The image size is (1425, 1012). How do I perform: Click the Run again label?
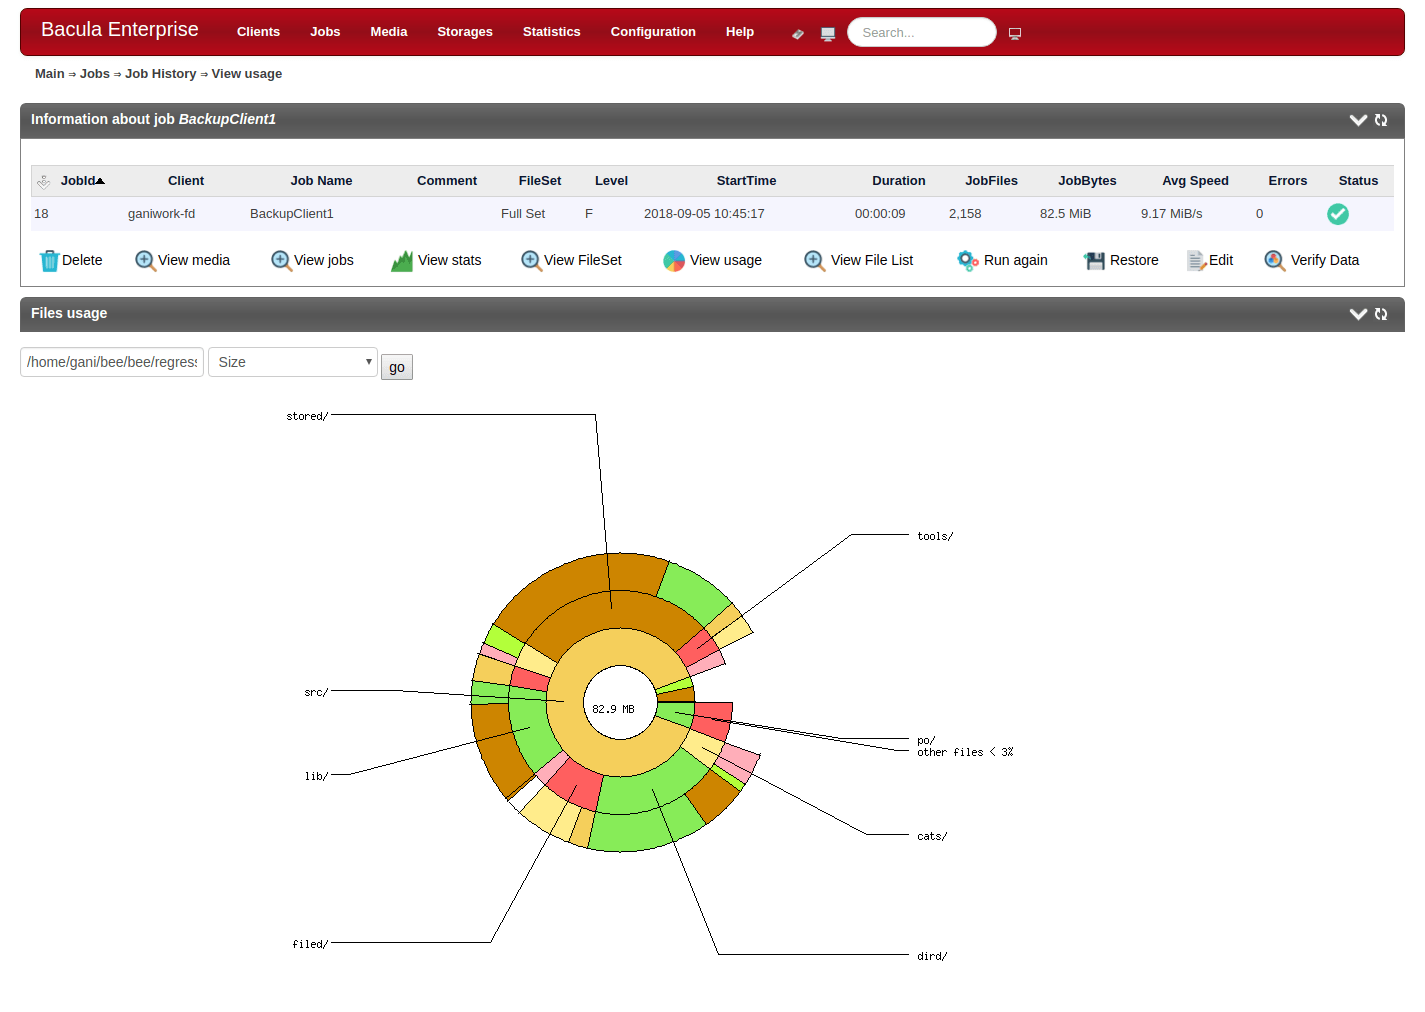tap(1016, 260)
